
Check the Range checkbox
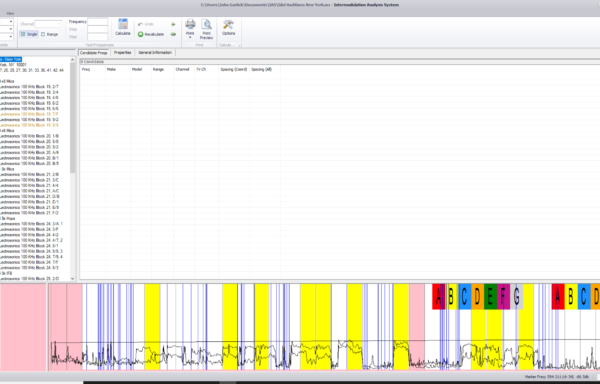pyautogui.click(x=43, y=34)
